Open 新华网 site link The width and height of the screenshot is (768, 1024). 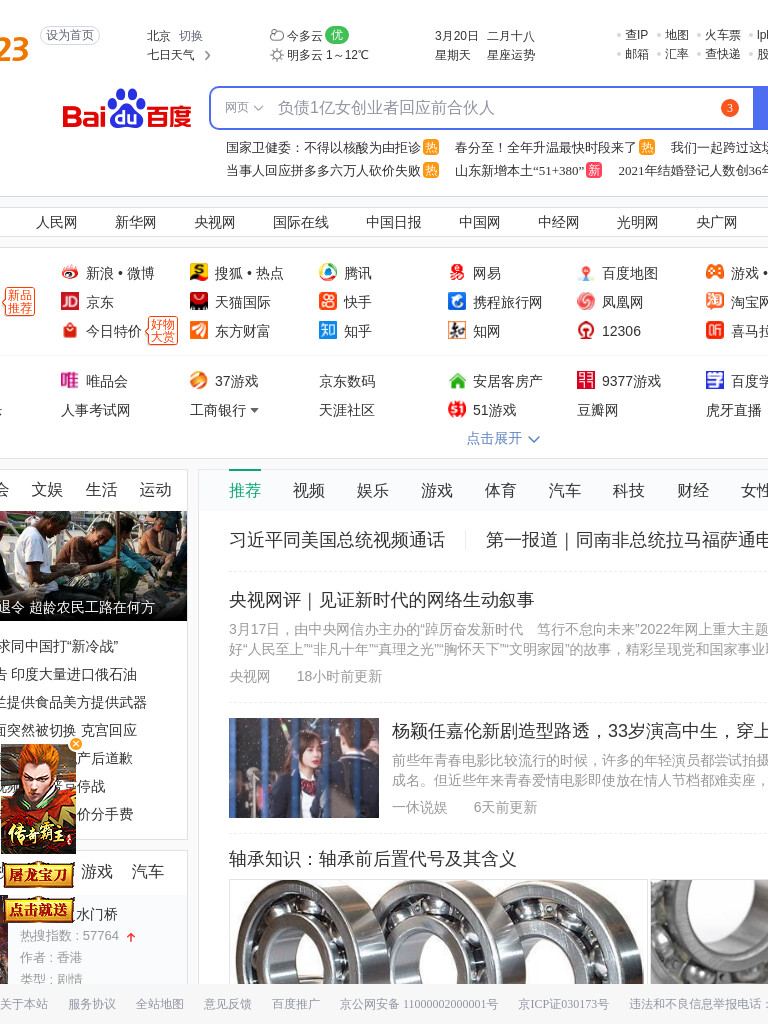[x=135, y=223]
